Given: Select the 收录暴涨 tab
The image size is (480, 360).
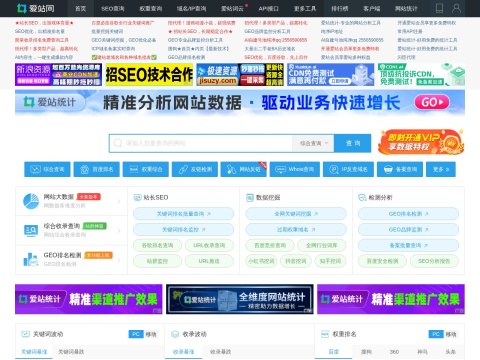Looking at the screenshot, I should [x=184, y=352].
